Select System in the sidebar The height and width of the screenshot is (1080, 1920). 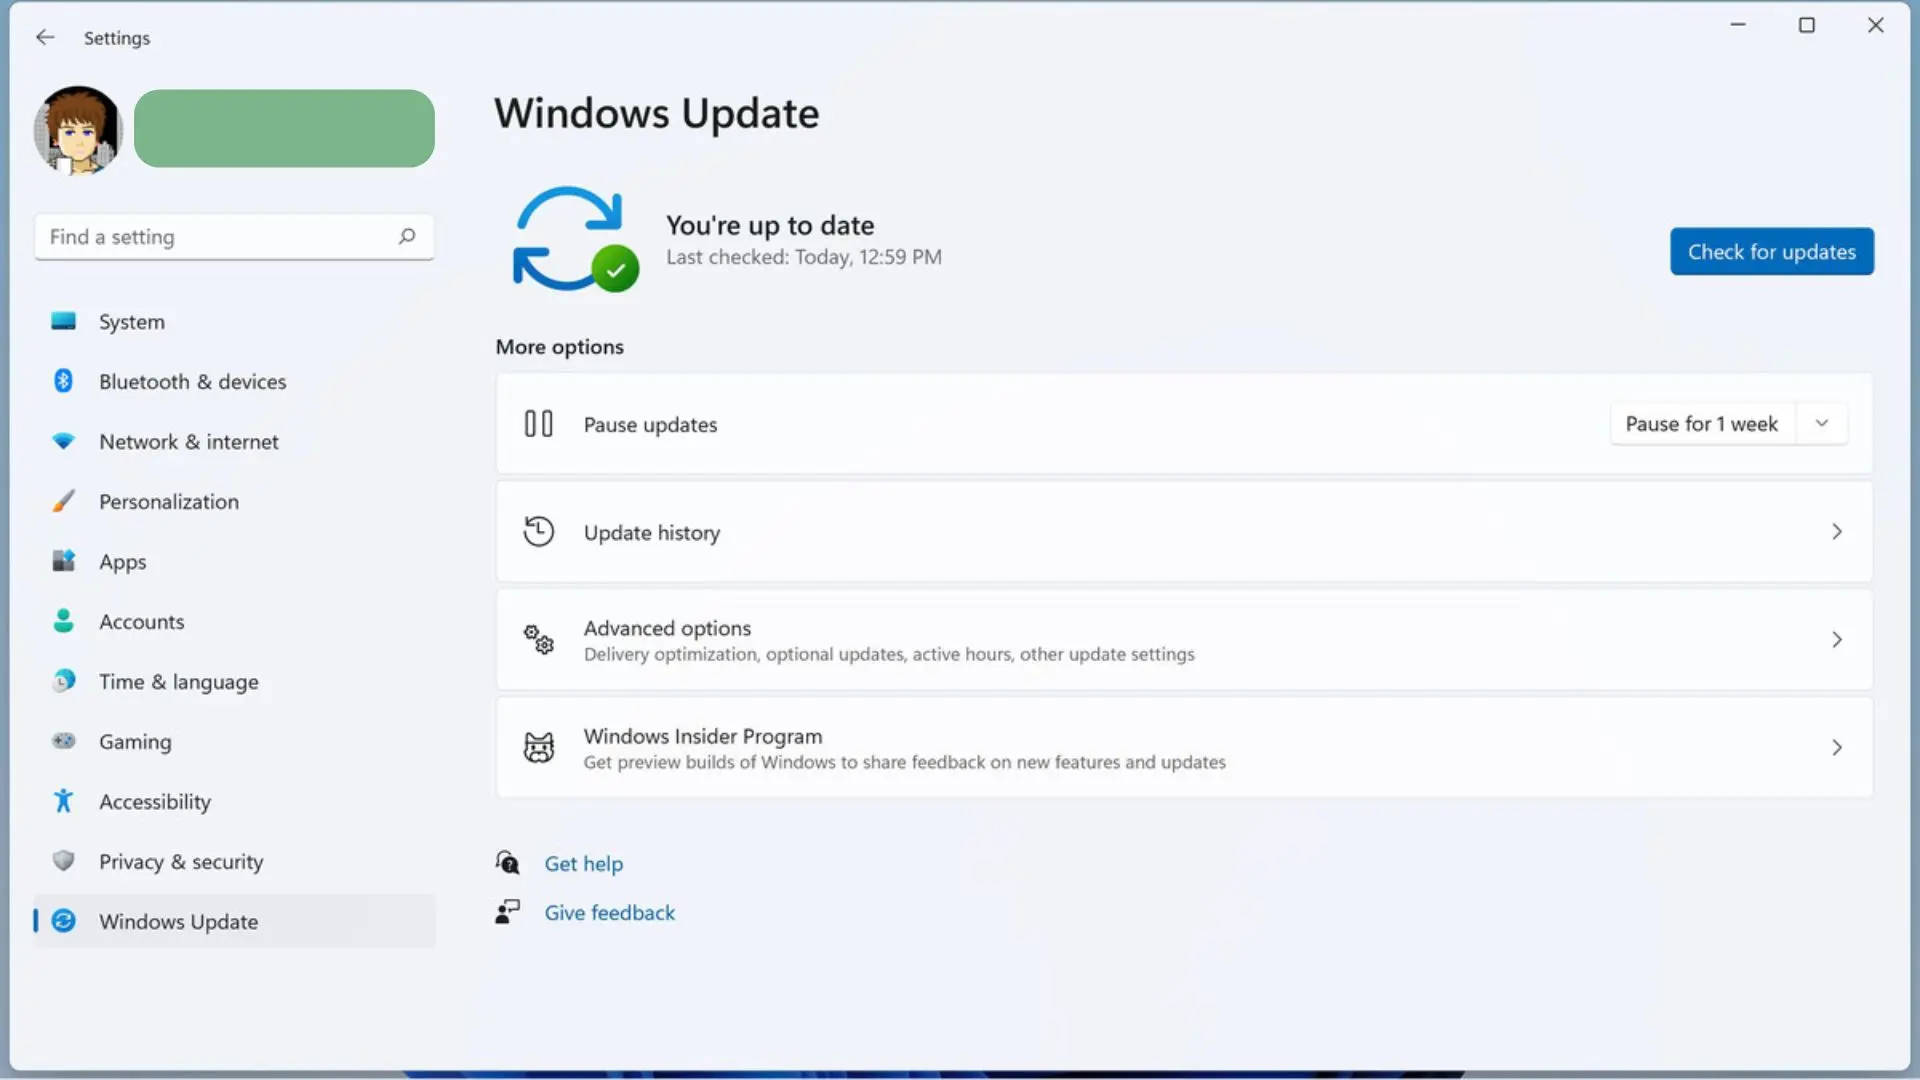coord(131,322)
